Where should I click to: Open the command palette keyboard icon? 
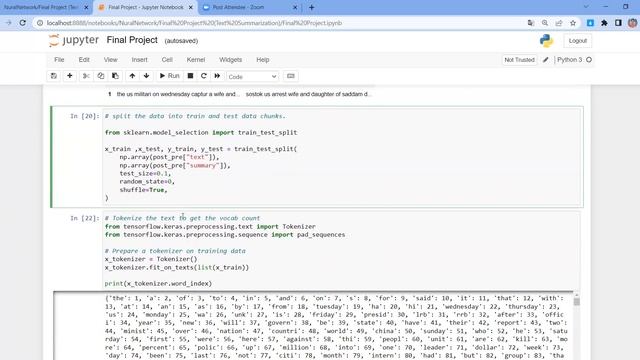pyautogui.click(x=291, y=76)
